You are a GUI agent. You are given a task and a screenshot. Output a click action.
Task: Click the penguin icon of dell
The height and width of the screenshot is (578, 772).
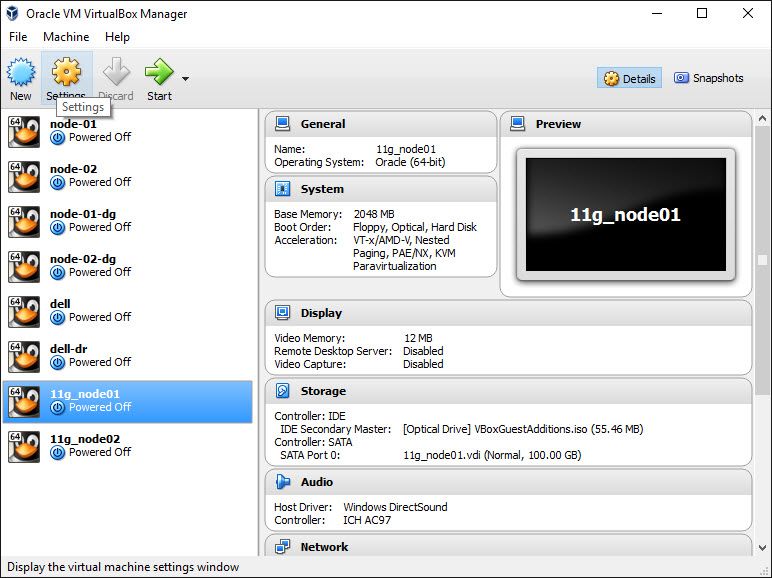pyautogui.click(x=24, y=312)
